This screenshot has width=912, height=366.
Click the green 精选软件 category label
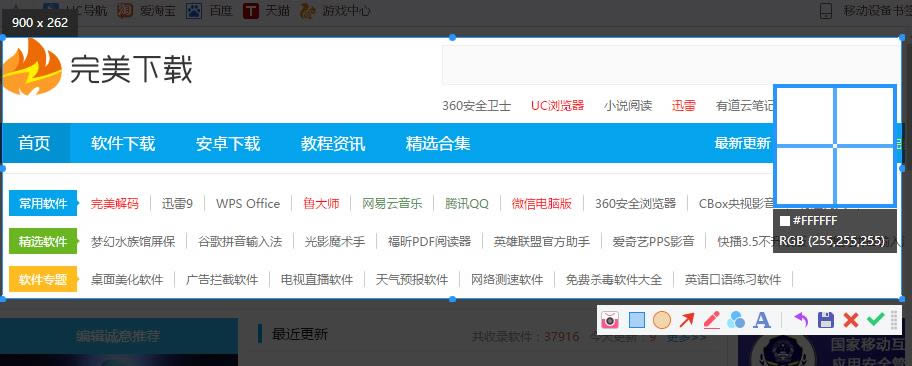click(43, 241)
